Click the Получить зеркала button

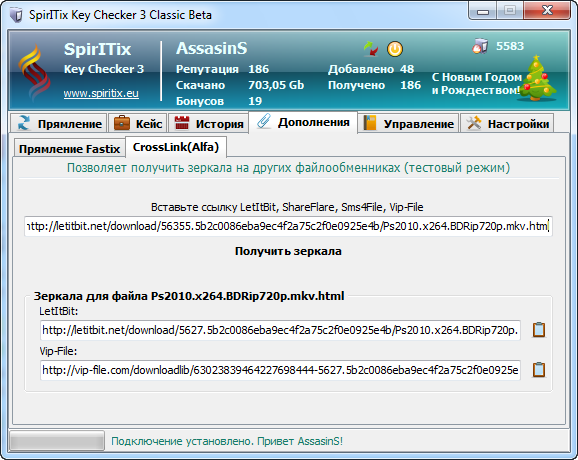point(288,251)
